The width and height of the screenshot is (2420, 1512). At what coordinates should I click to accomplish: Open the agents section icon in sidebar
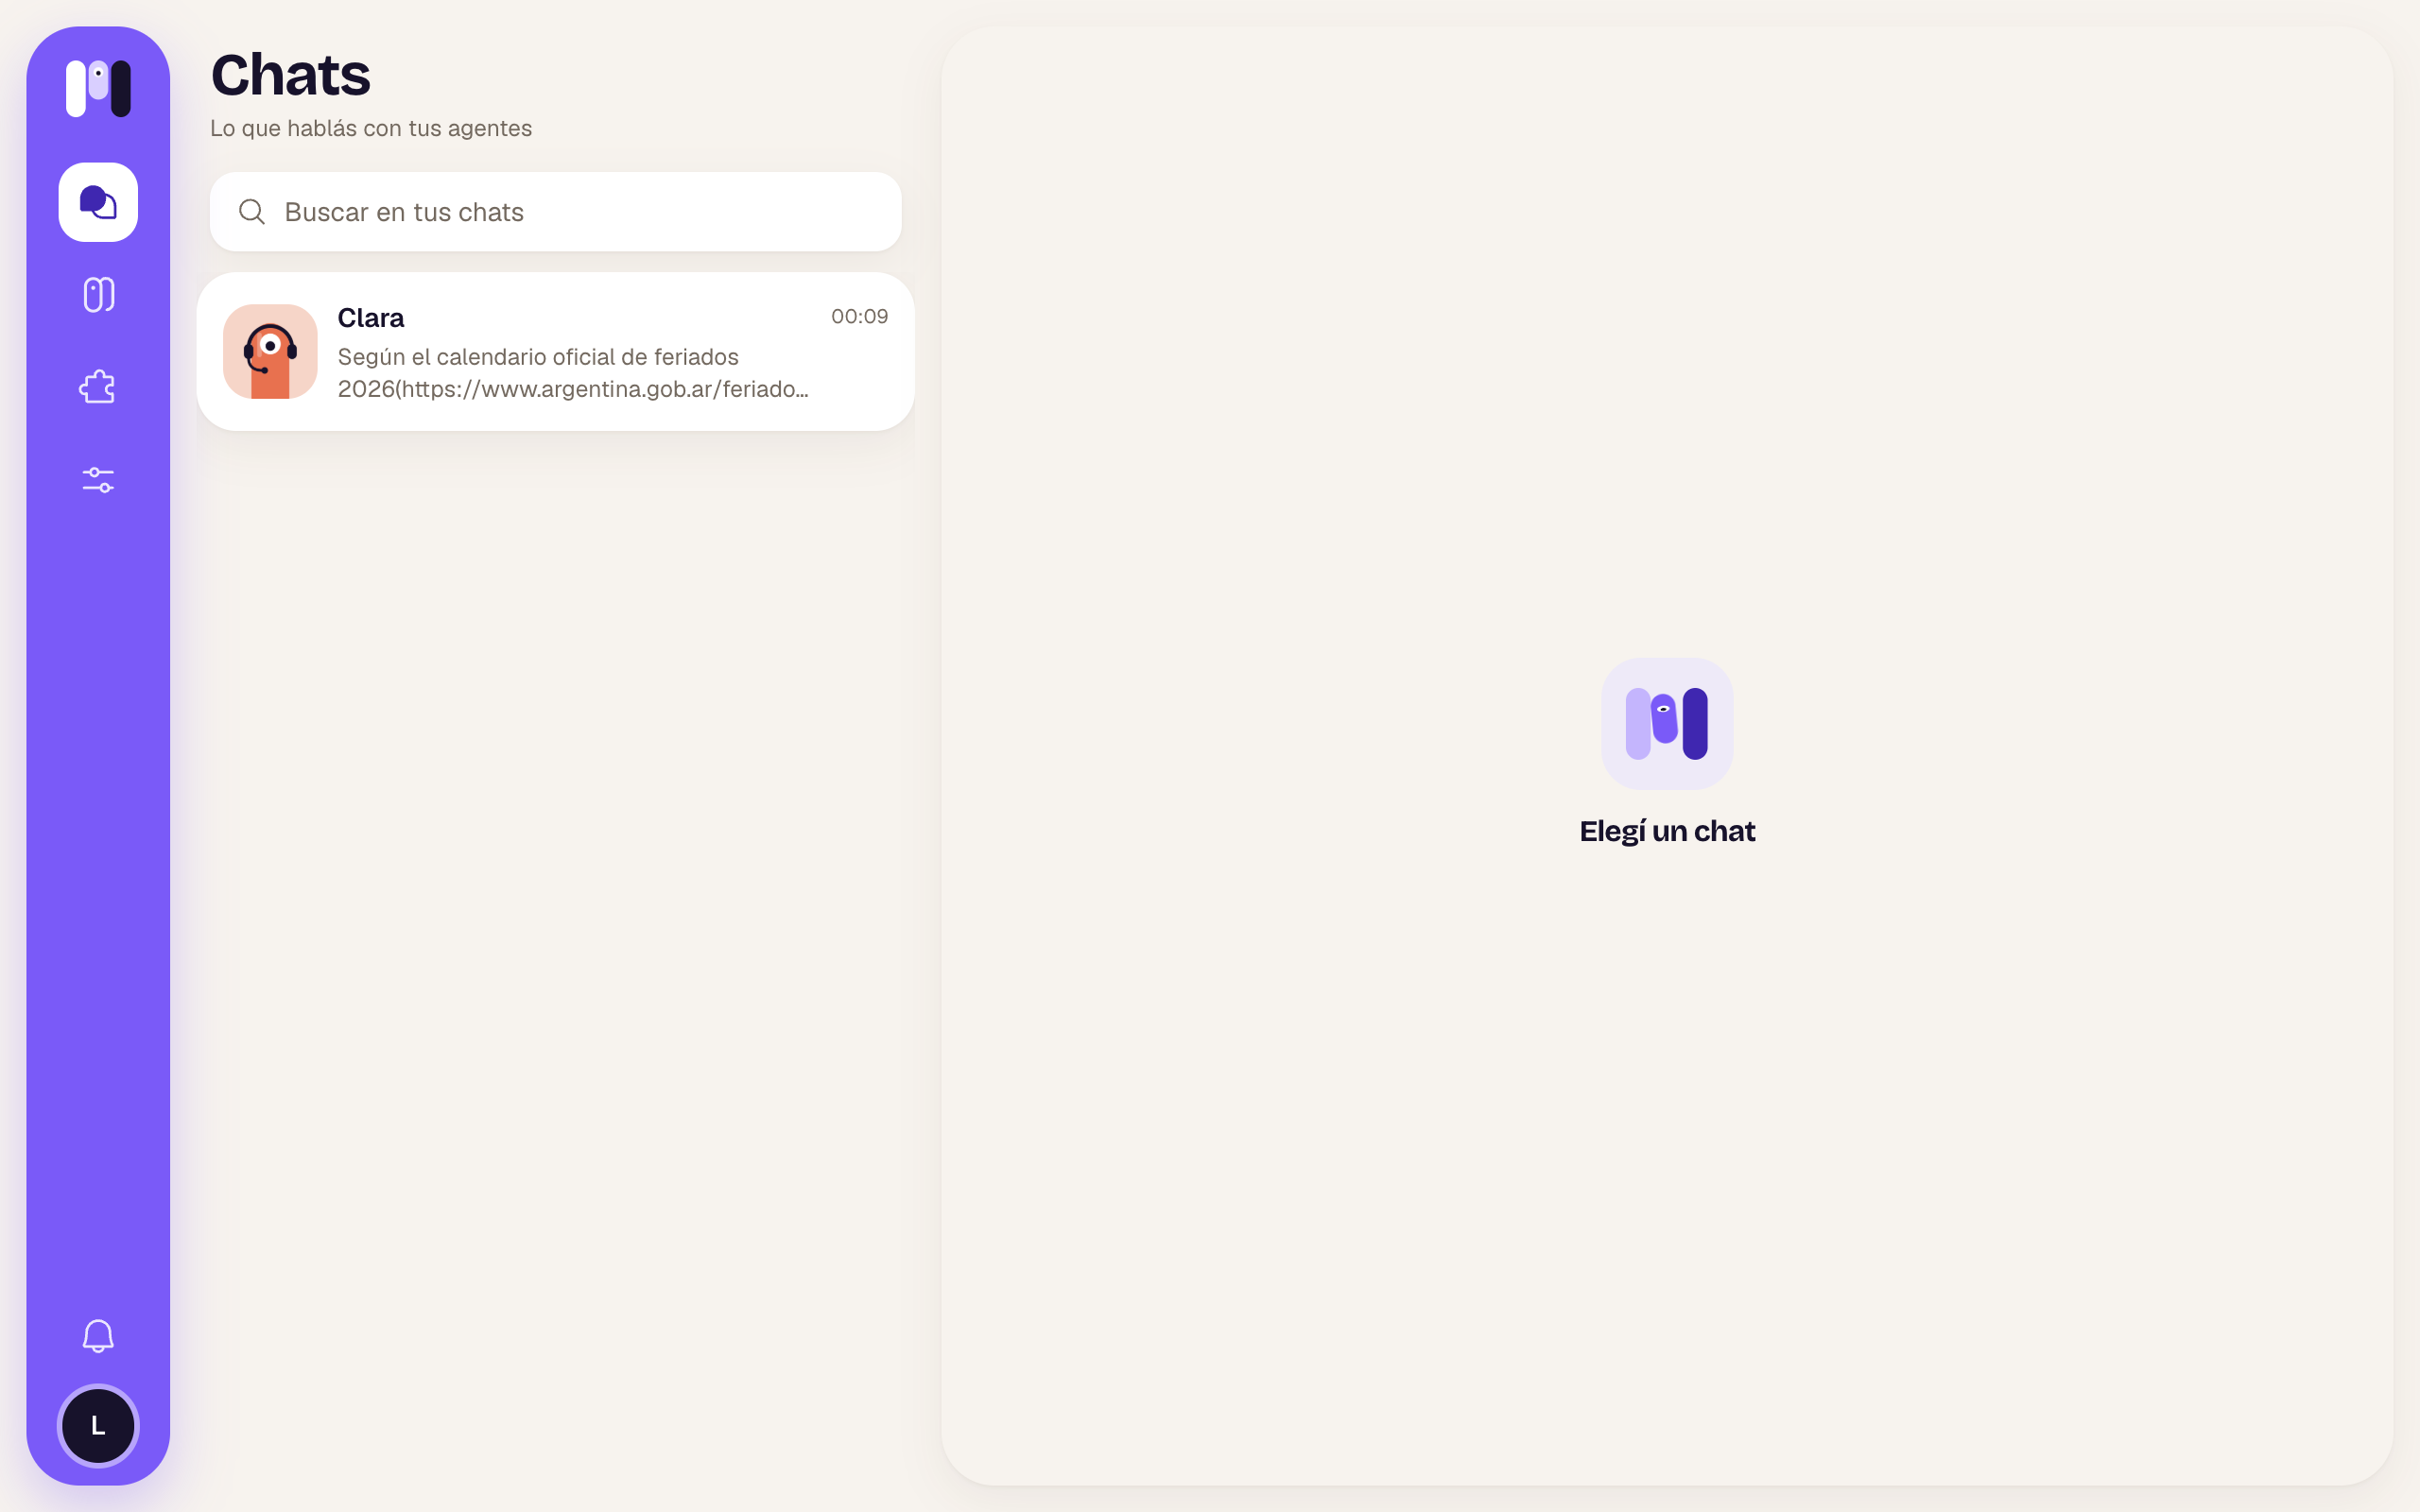point(98,294)
